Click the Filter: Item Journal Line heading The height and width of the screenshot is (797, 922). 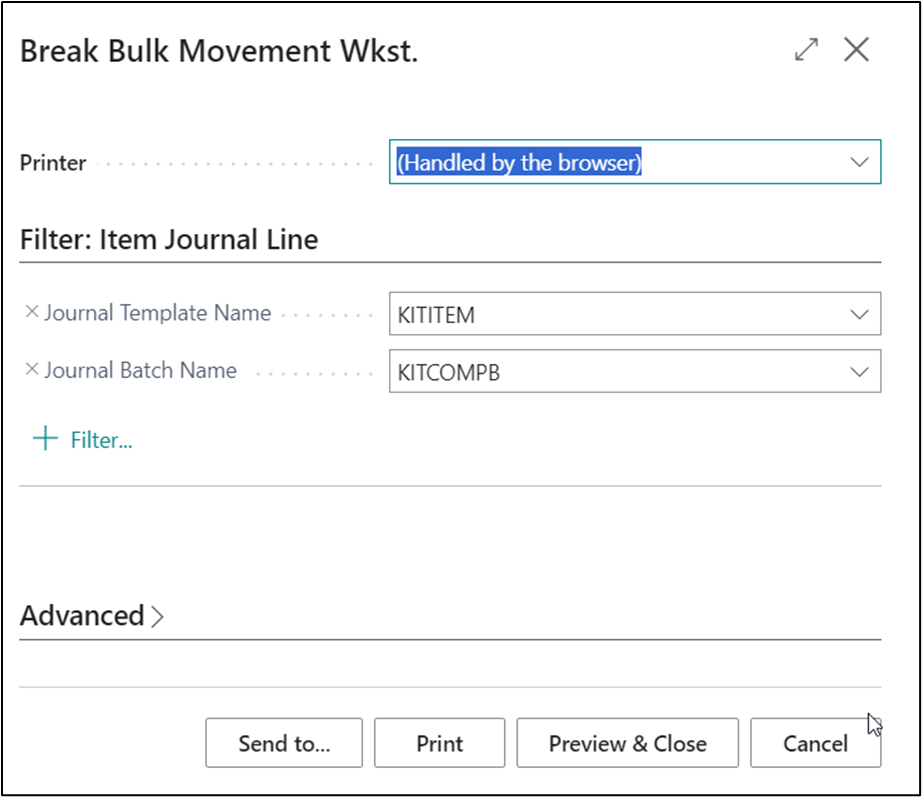(169, 240)
